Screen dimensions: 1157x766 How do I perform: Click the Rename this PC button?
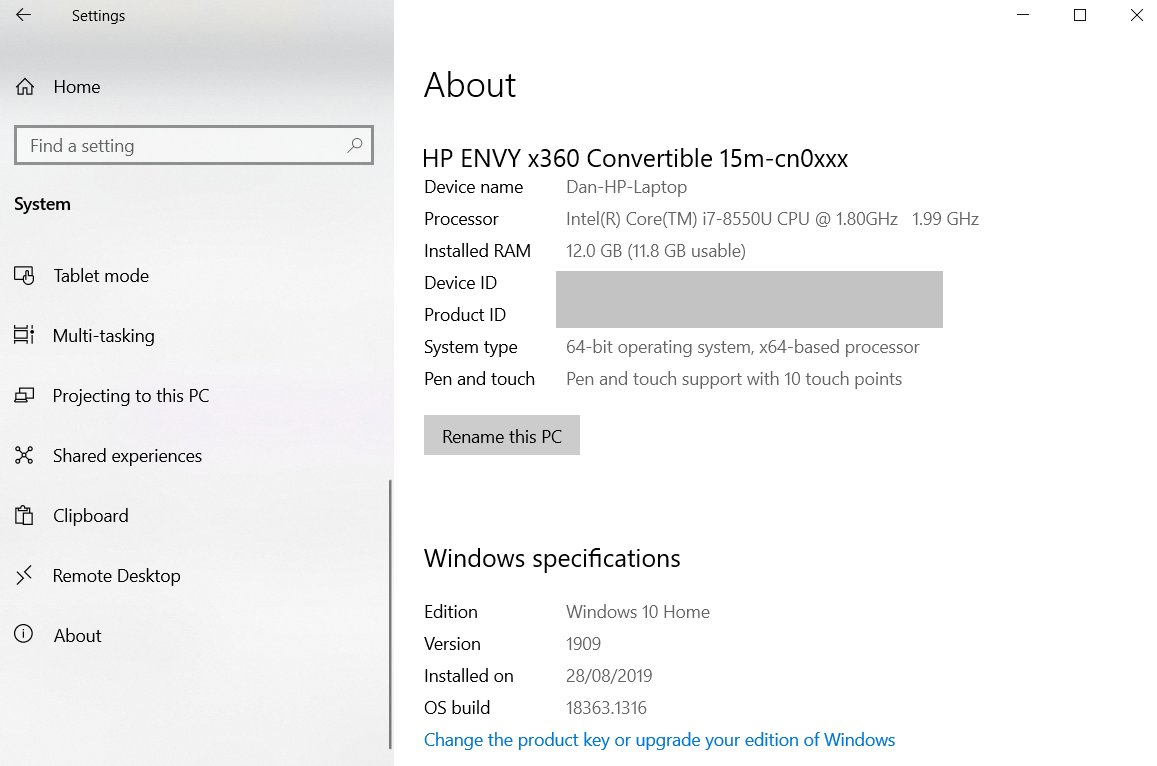[501, 435]
